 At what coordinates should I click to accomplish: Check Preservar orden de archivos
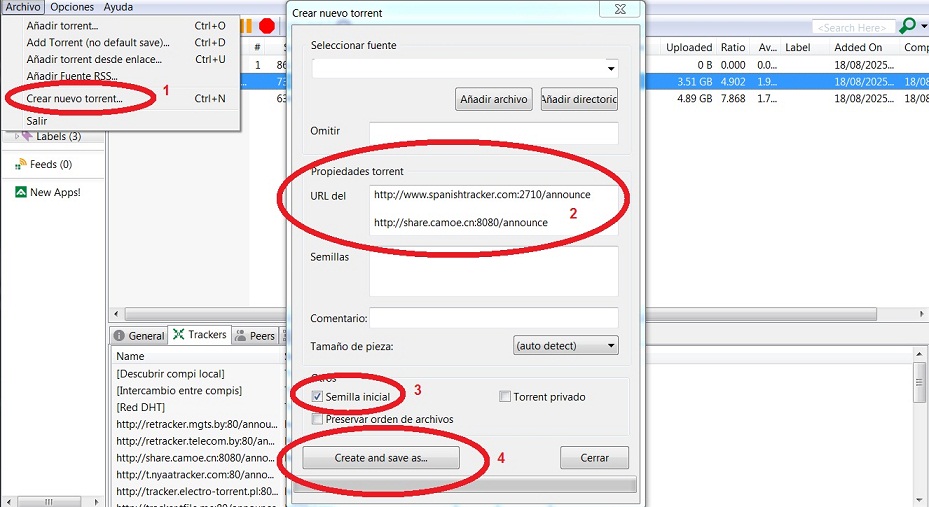click(x=318, y=419)
